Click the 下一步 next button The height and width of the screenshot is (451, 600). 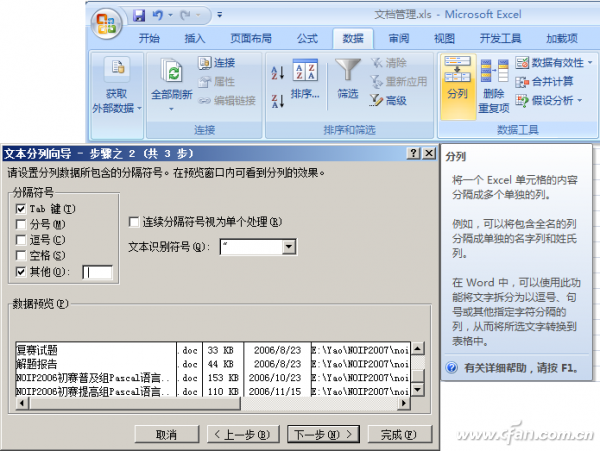click(323, 435)
